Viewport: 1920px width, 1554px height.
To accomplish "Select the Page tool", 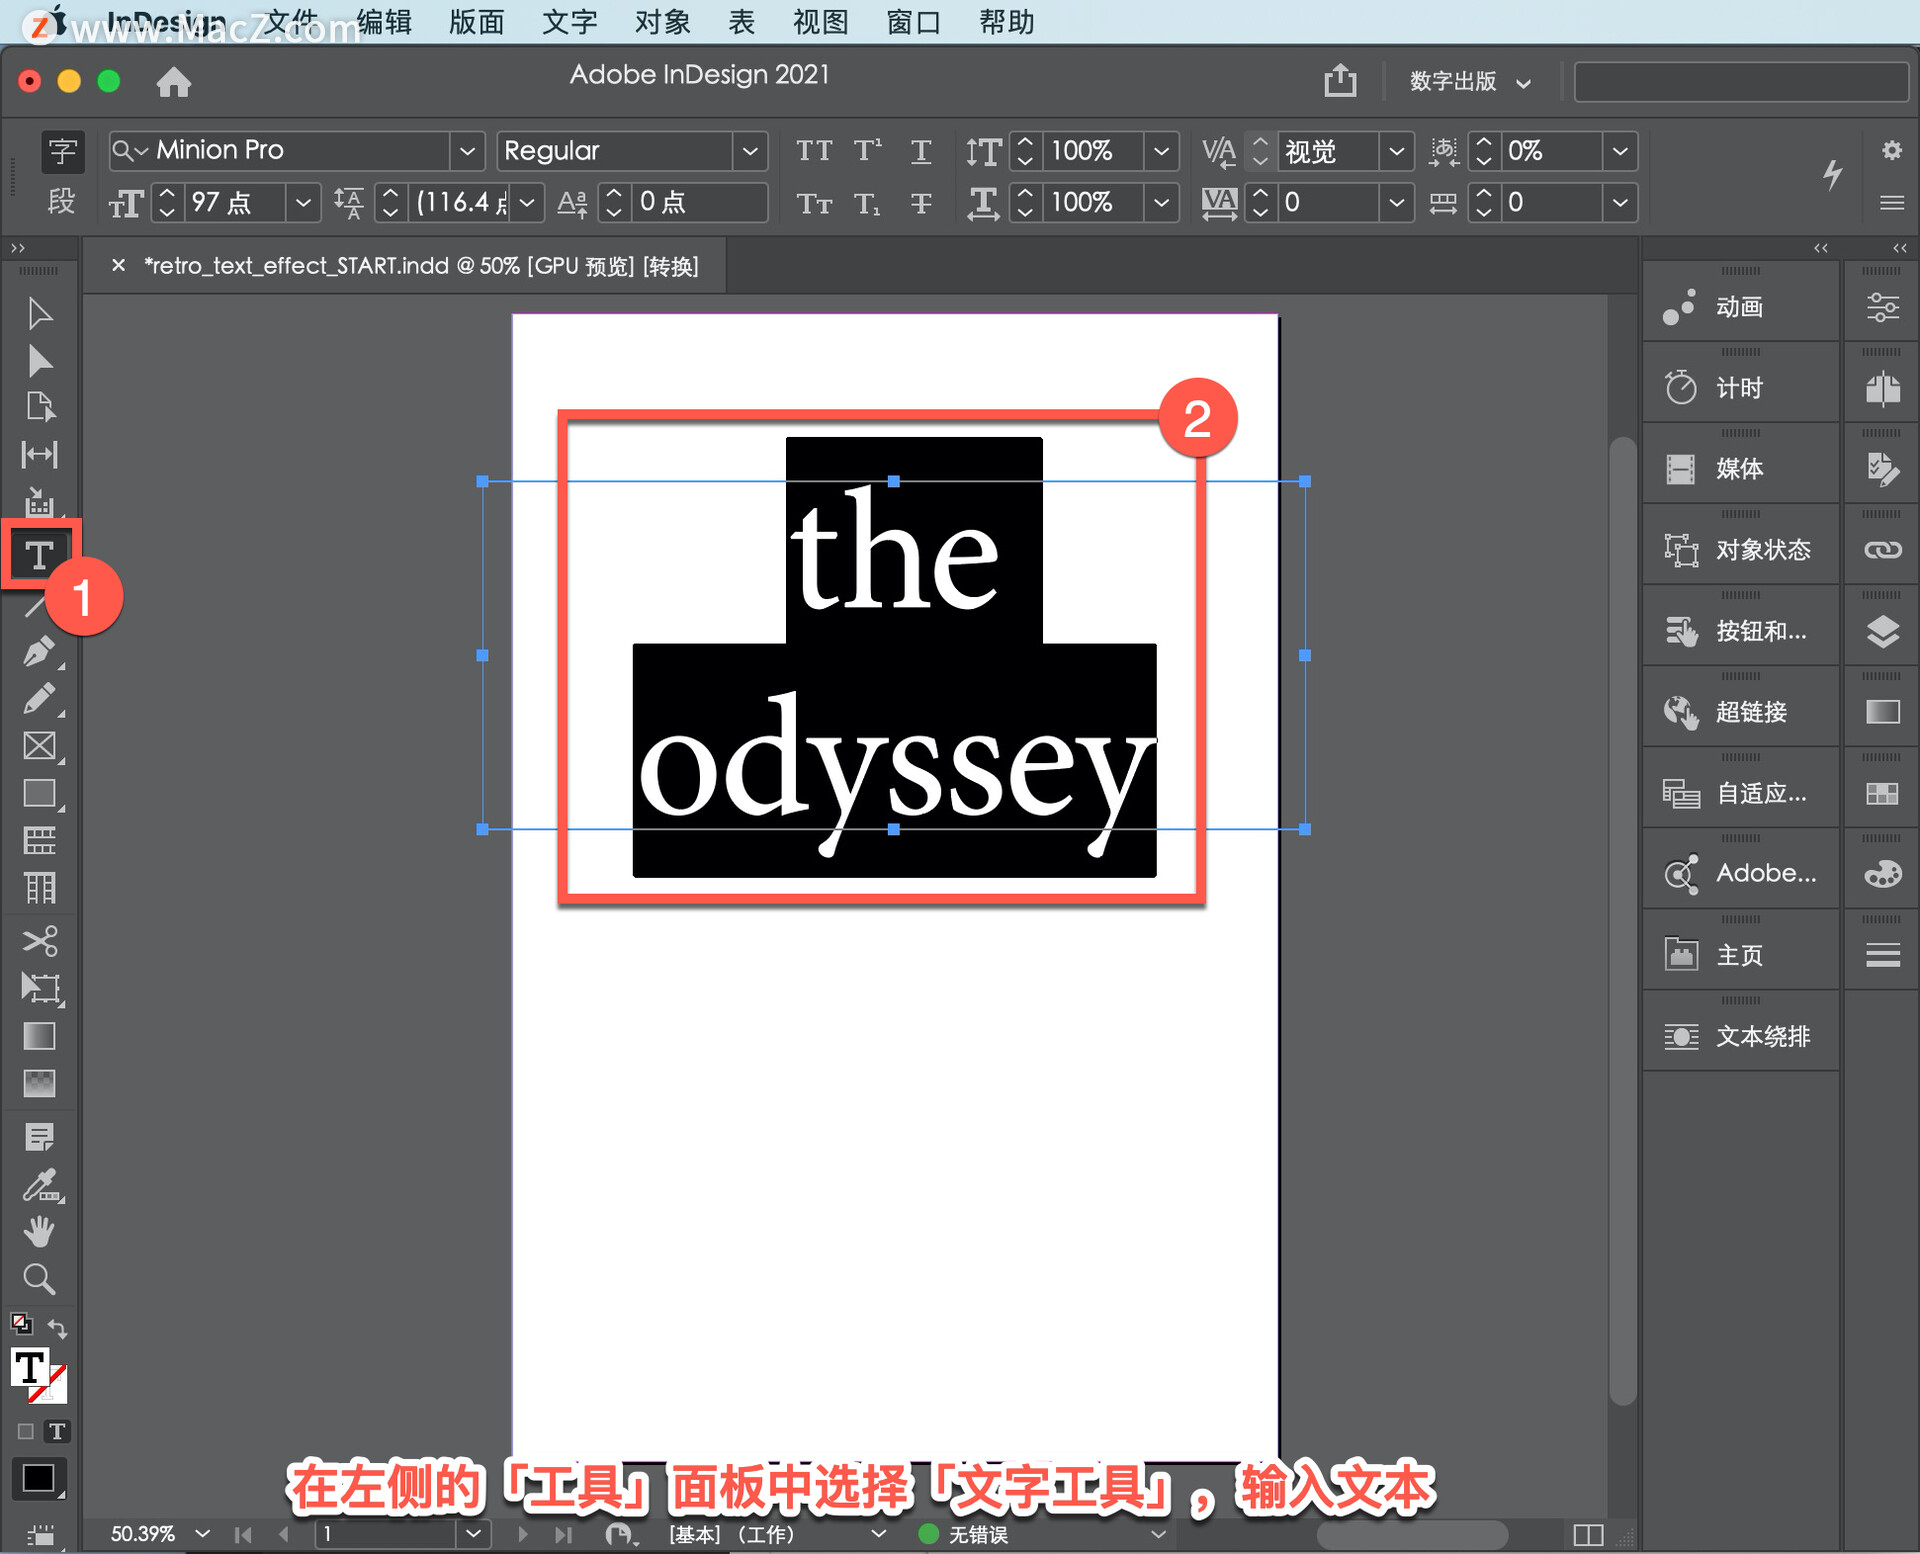I will click(x=39, y=407).
